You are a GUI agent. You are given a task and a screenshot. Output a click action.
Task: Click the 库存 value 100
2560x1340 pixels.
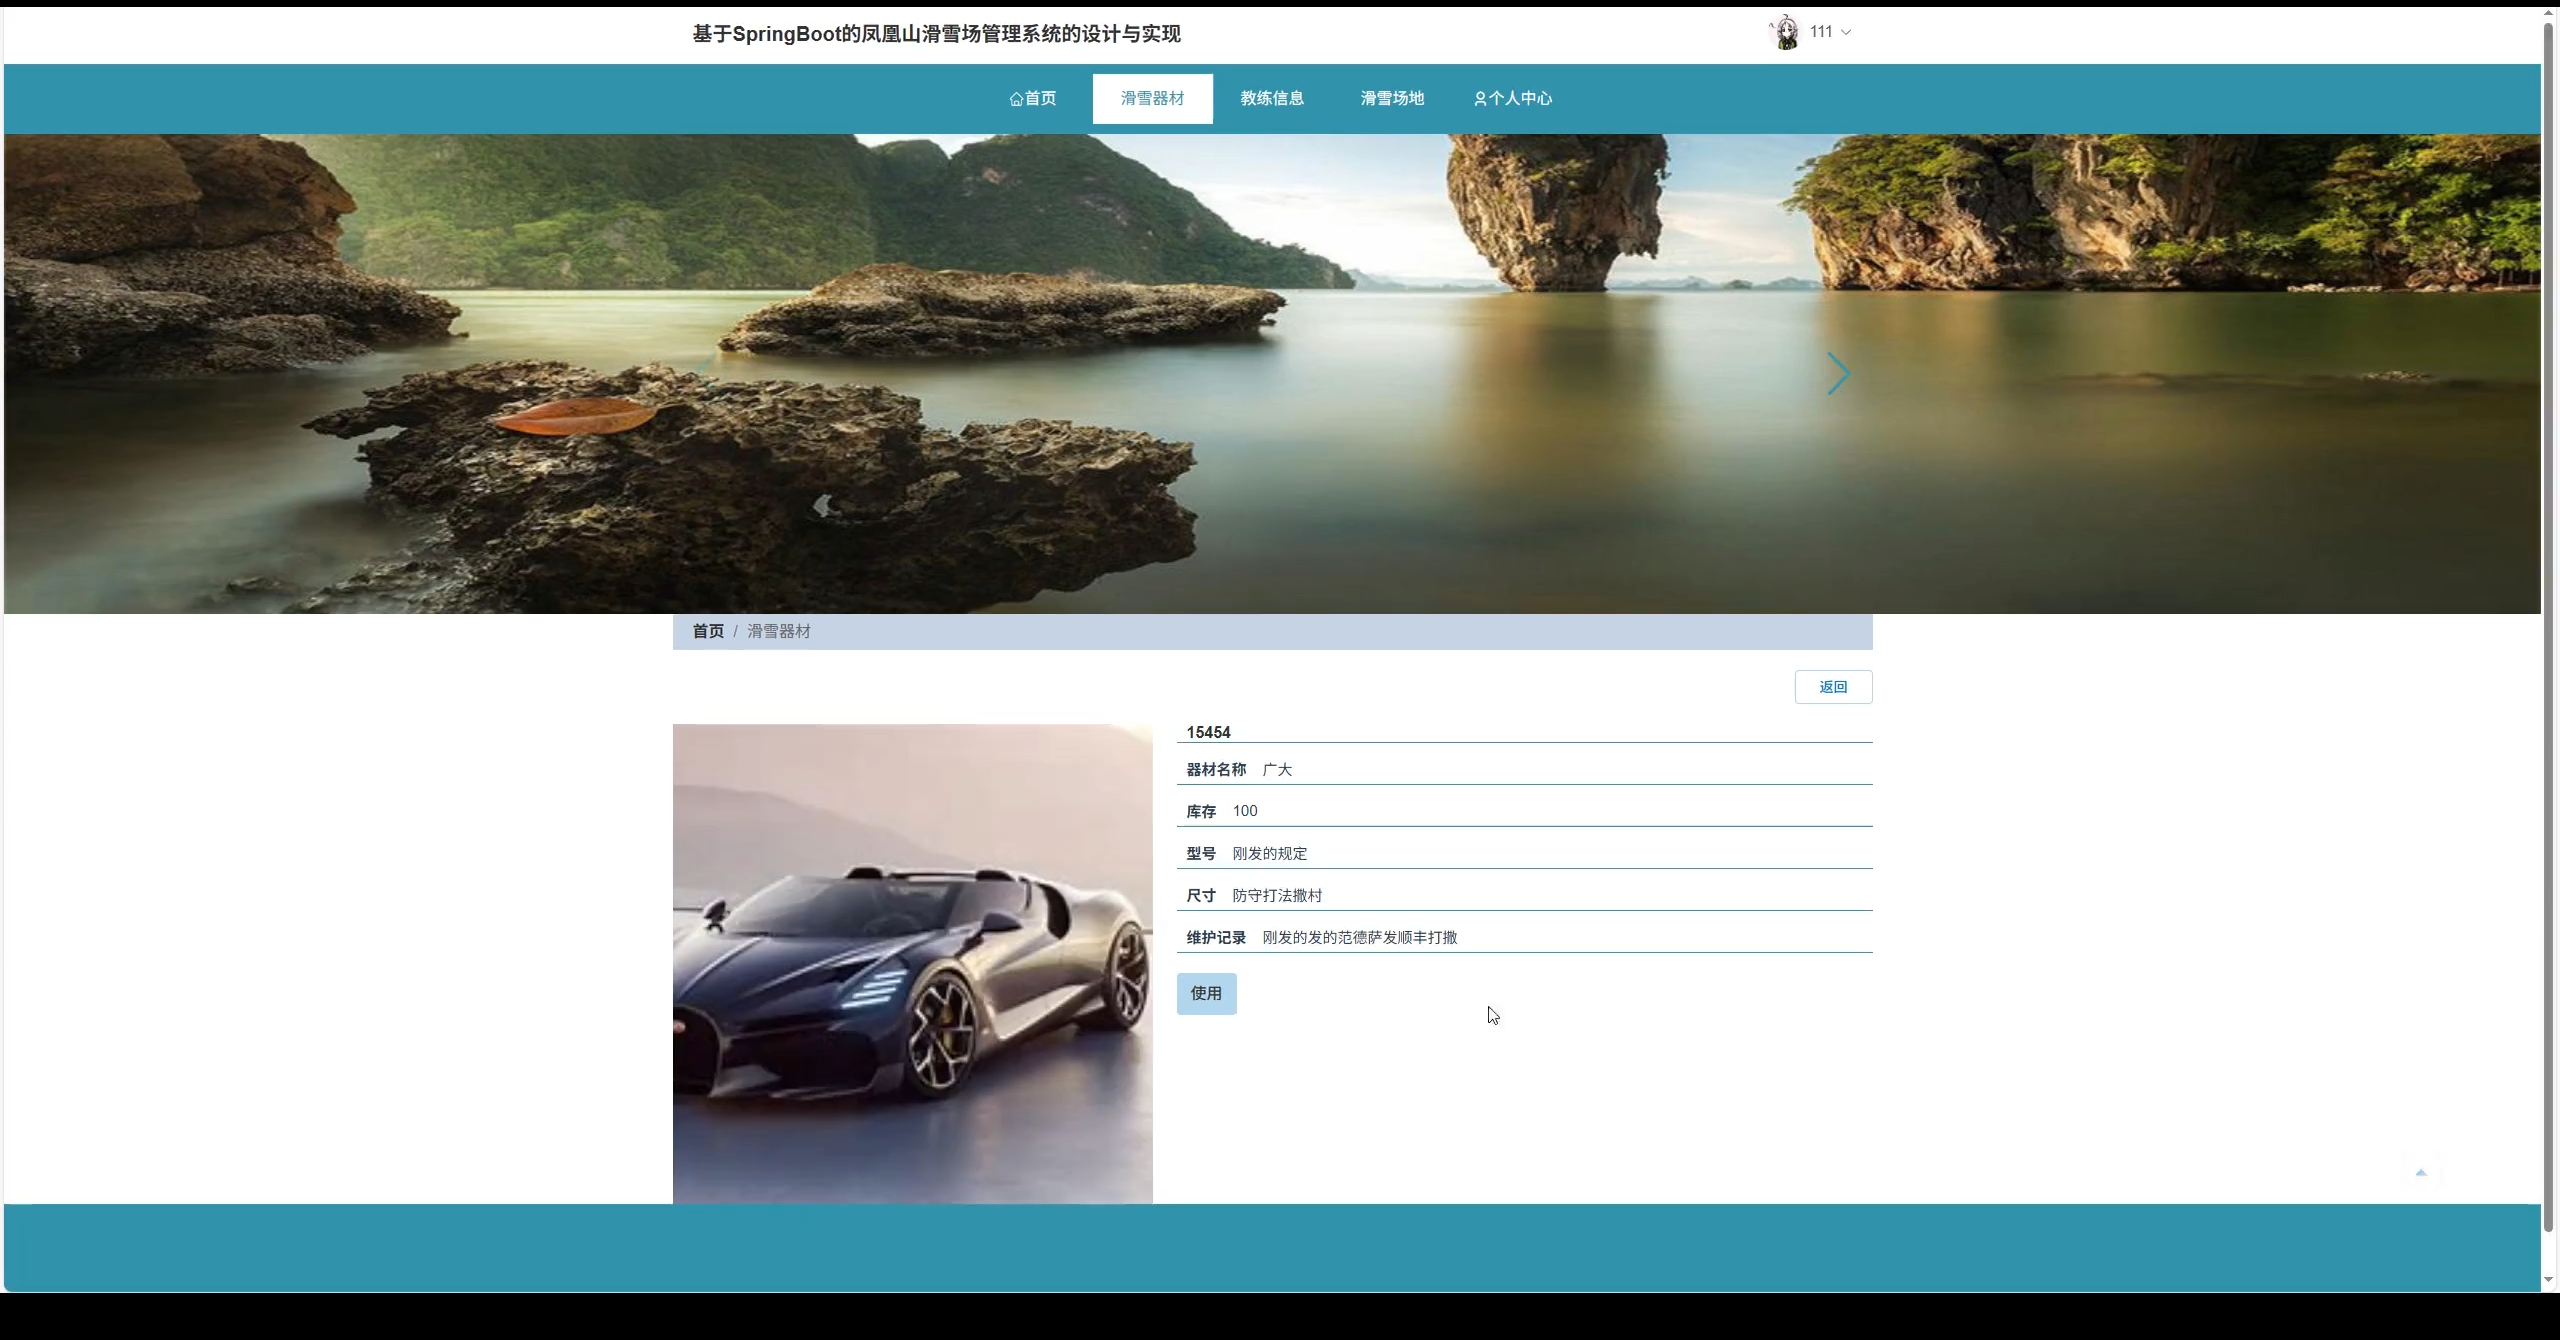click(1245, 811)
